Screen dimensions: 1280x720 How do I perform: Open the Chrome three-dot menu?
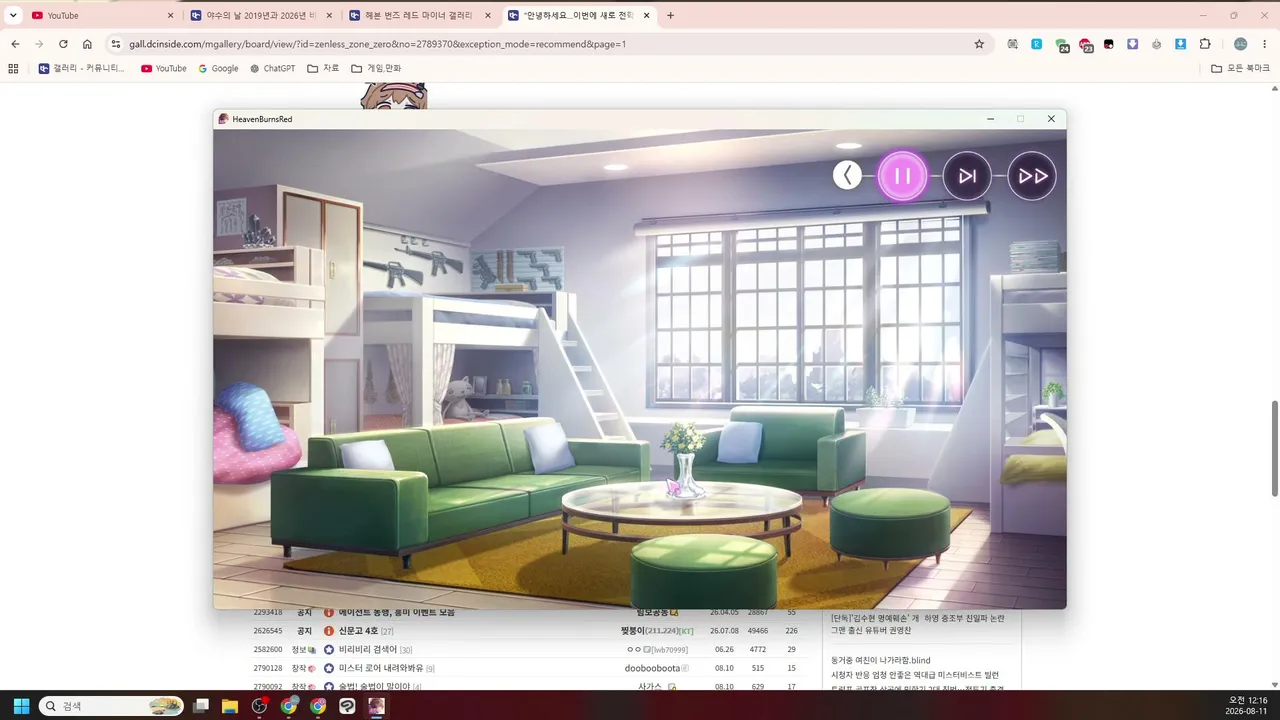point(1265,44)
